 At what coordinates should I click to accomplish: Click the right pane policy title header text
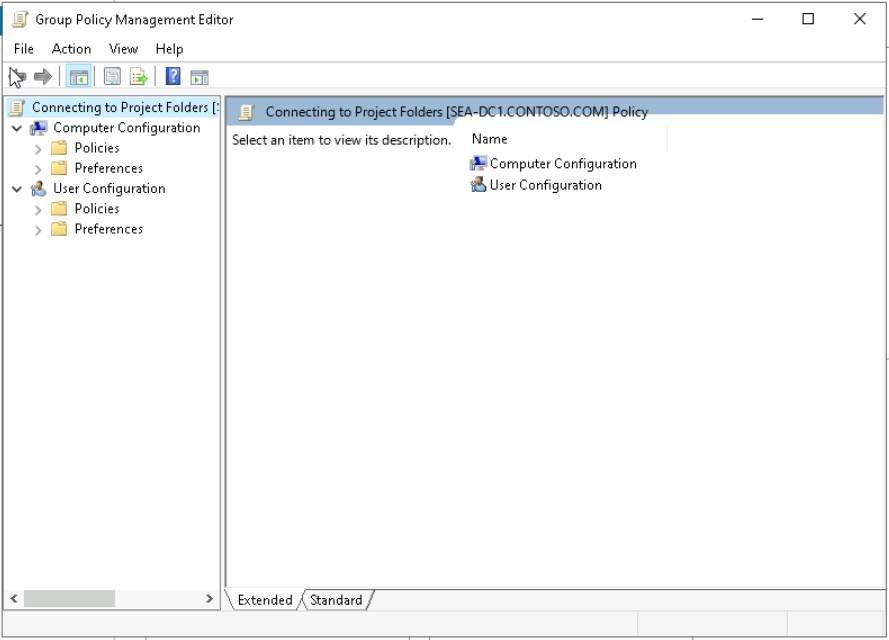pyautogui.click(x=456, y=112)
